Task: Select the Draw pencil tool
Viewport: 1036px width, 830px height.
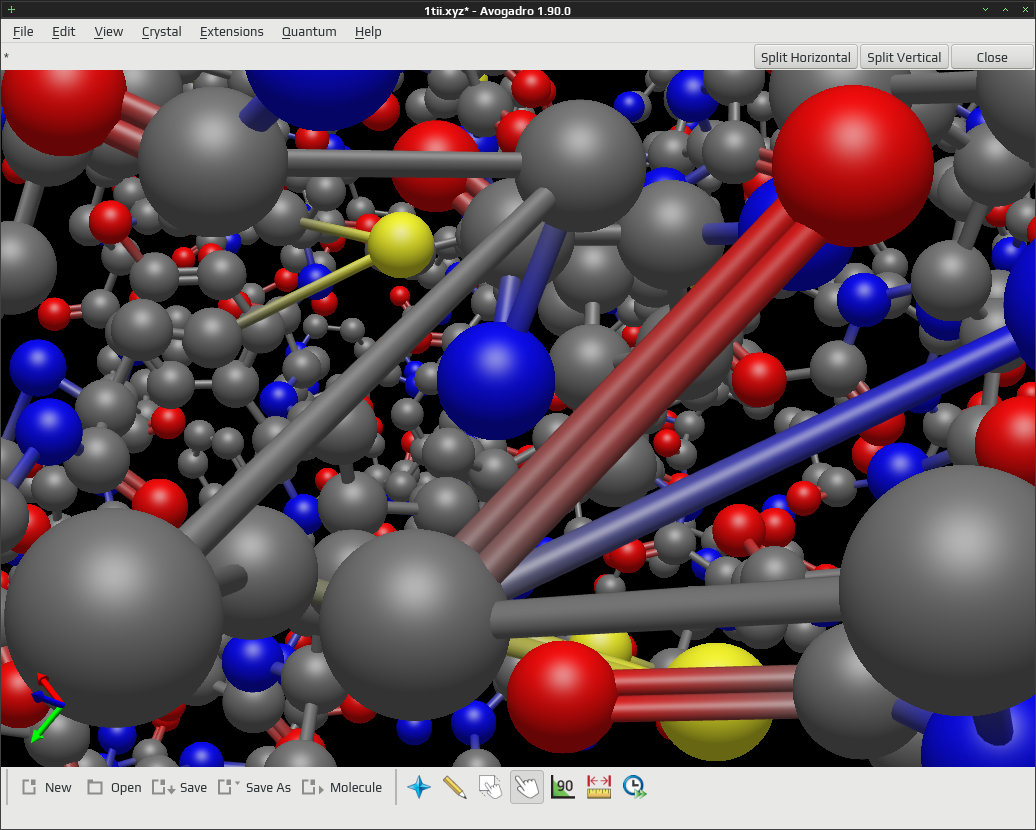Action: pos(455,786)
